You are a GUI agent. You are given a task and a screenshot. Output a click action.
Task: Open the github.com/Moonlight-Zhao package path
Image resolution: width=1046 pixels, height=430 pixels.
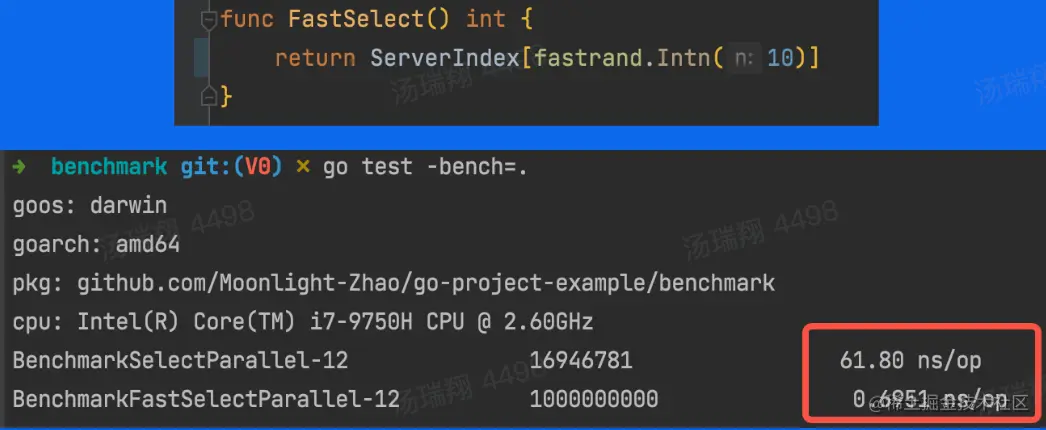pyautogui.click(x=425, y=283)
